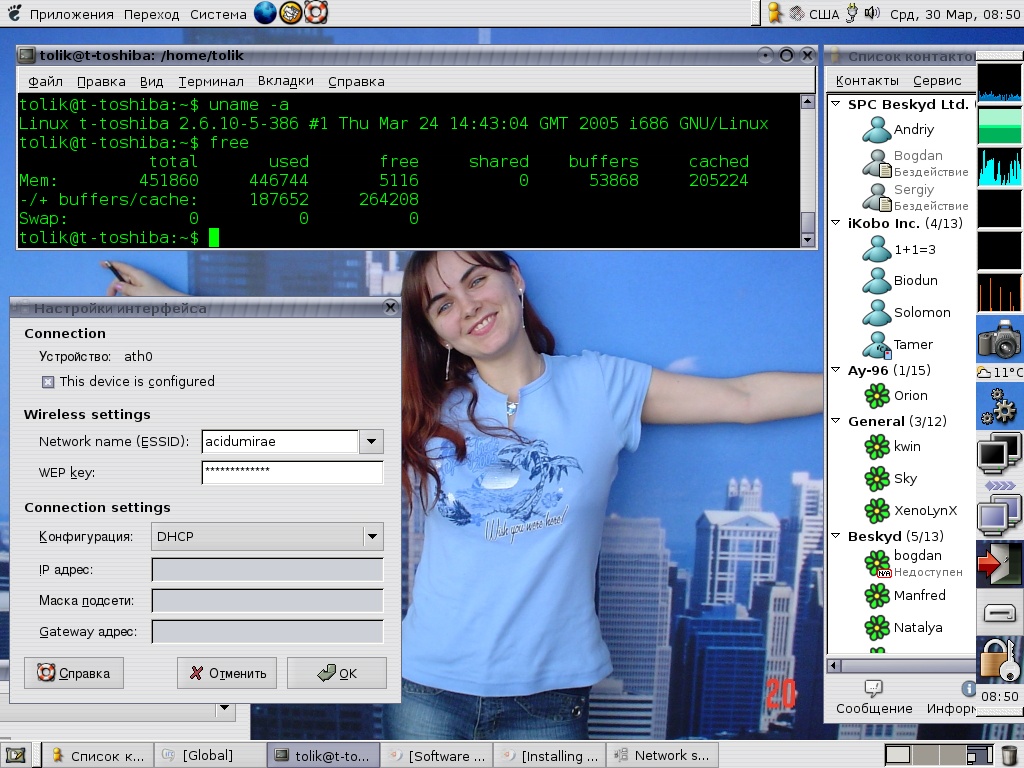Click the power plug battery indicator
The height and width of the screenshot is (768, 1024).
(x=852, y=13)
